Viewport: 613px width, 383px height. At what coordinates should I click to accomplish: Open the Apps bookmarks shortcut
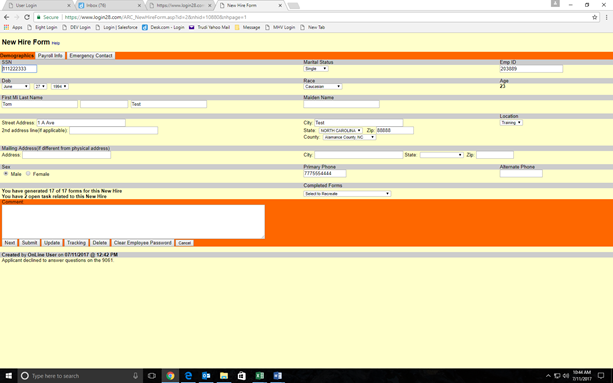pyautogui.click(x=13, y=27)
